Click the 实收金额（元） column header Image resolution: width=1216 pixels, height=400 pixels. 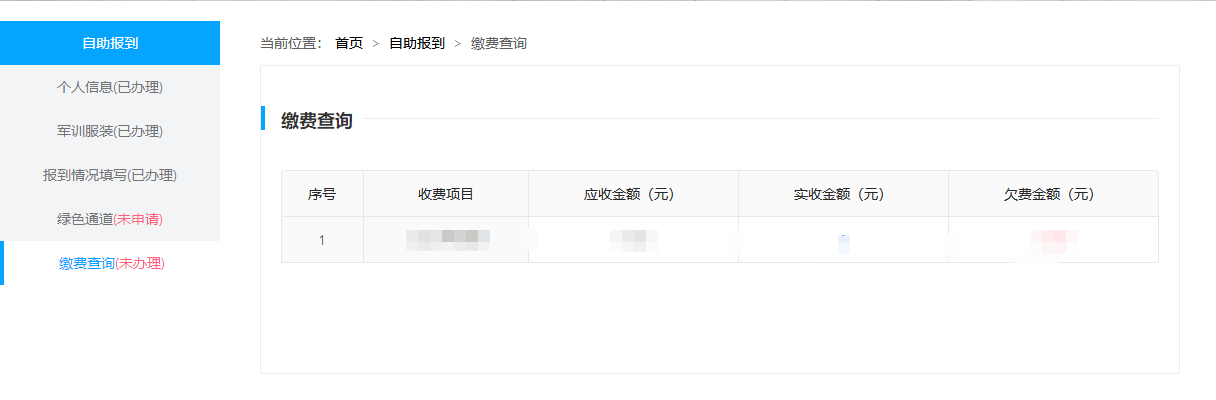click(x=843, y=194)
